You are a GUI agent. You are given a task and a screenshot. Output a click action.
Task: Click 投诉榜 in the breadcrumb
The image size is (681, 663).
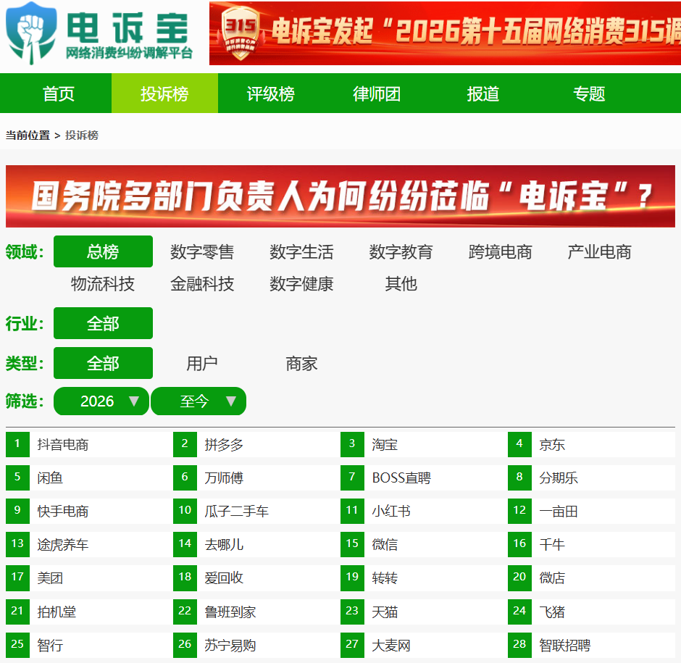82,135
